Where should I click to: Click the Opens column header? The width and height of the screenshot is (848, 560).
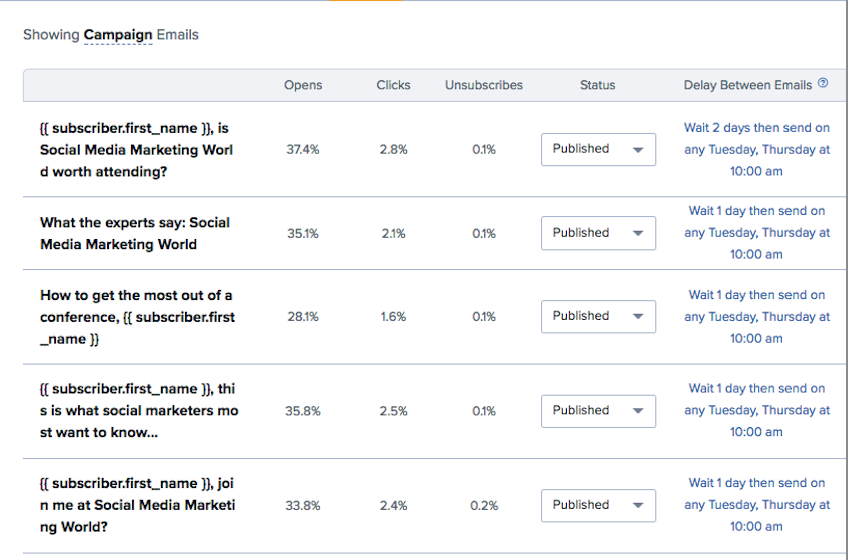303,85
